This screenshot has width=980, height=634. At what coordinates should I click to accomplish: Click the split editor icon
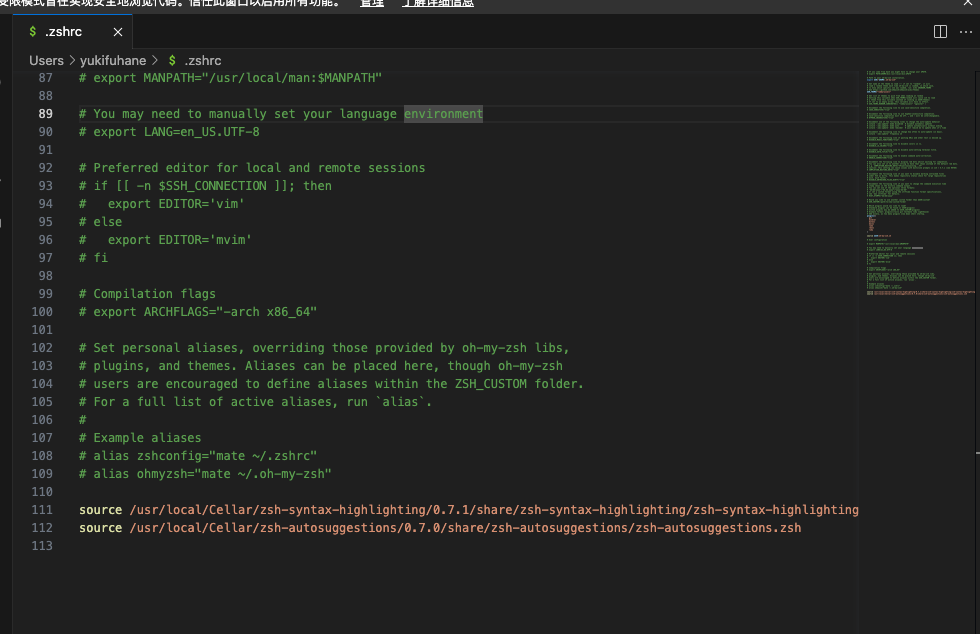click(940, 32)
